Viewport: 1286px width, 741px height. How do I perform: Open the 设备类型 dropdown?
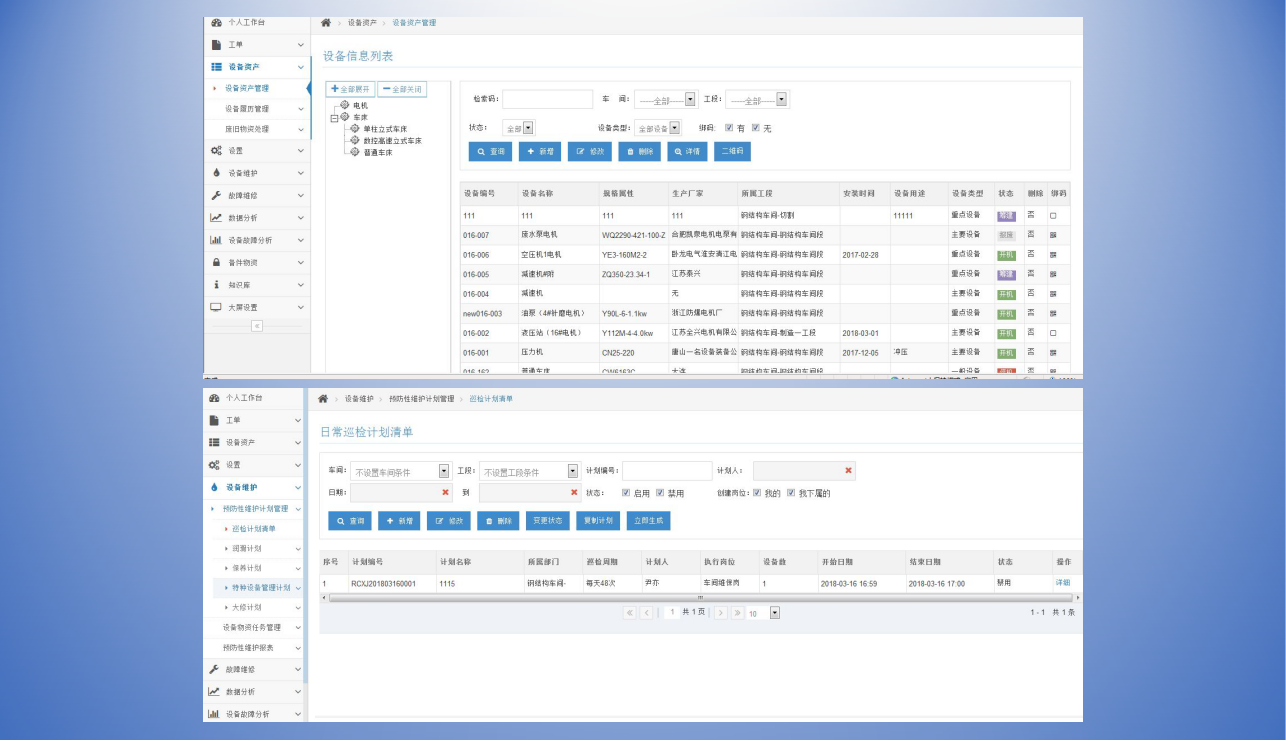coord(675,128)
